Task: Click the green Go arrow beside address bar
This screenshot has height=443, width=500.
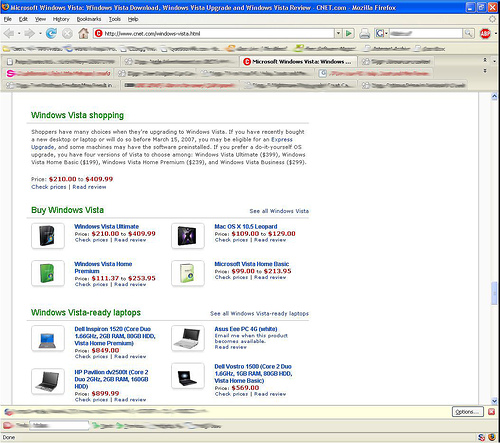Action: coord(349,33)
